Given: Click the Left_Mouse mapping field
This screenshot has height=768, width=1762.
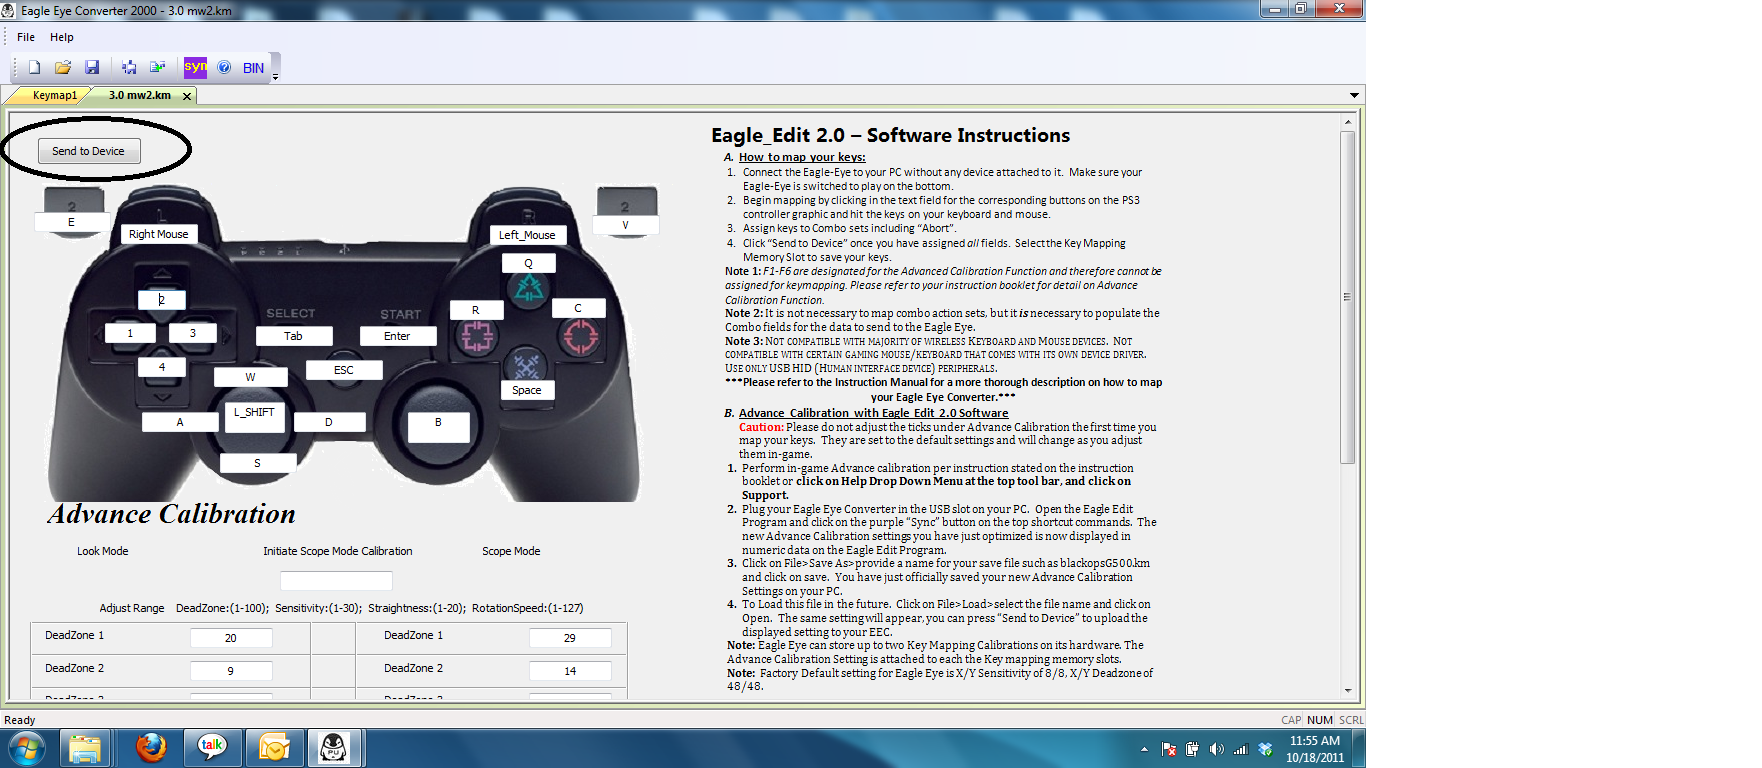Looking at the screenshot, I should [x=527, y=235].
